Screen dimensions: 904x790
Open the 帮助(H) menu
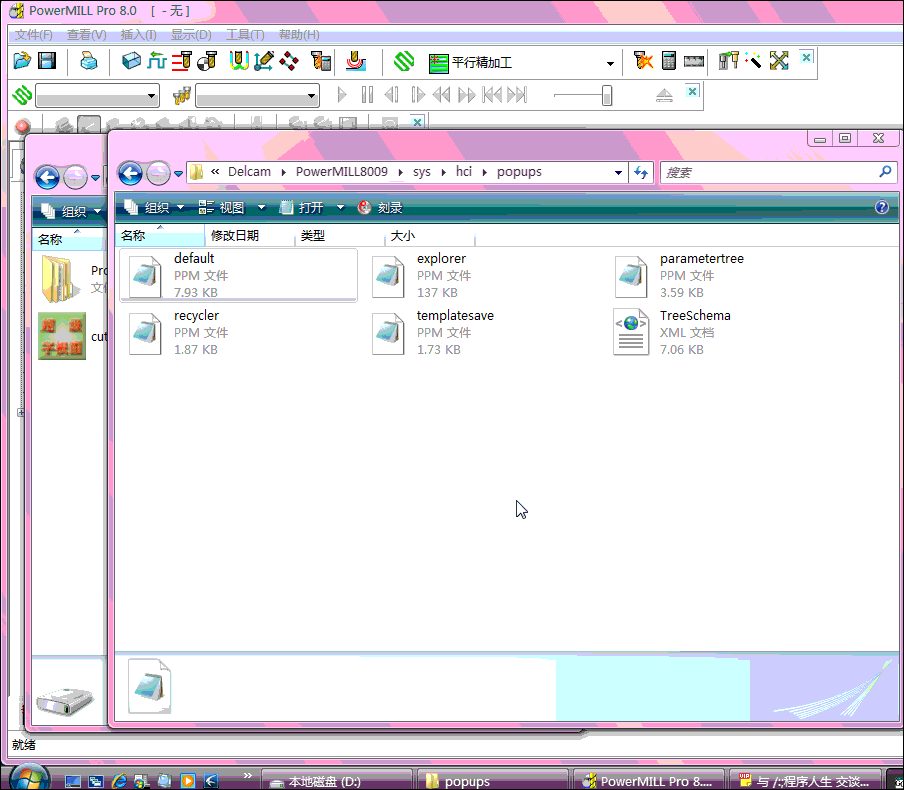click(299, 35)
